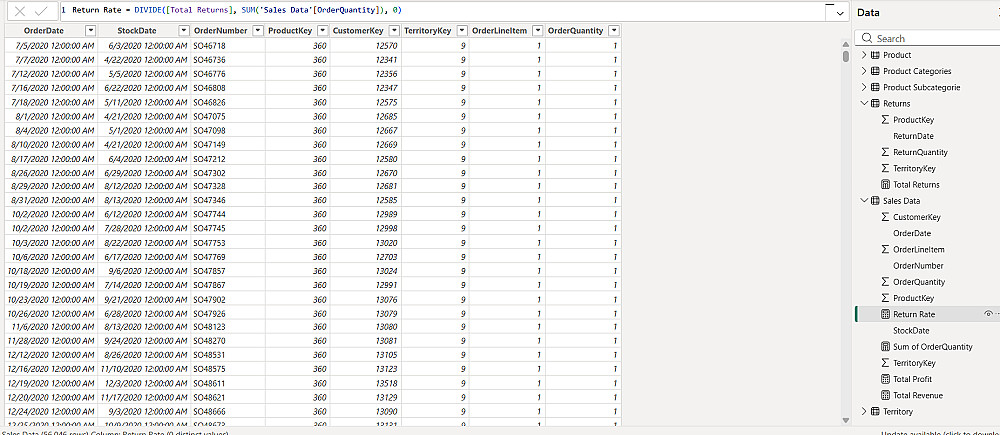Click the table scrollbar down arrow
Screen dimensions: 1000x435
click(x=846, y=420)
